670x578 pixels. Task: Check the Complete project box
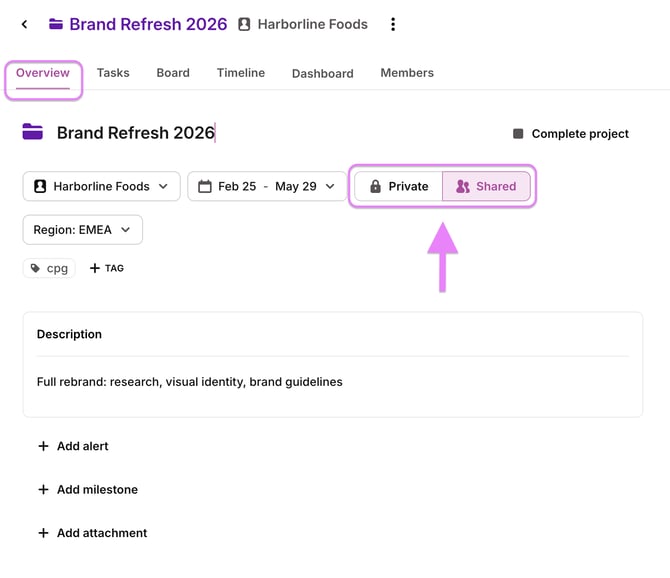click(518, 134)
